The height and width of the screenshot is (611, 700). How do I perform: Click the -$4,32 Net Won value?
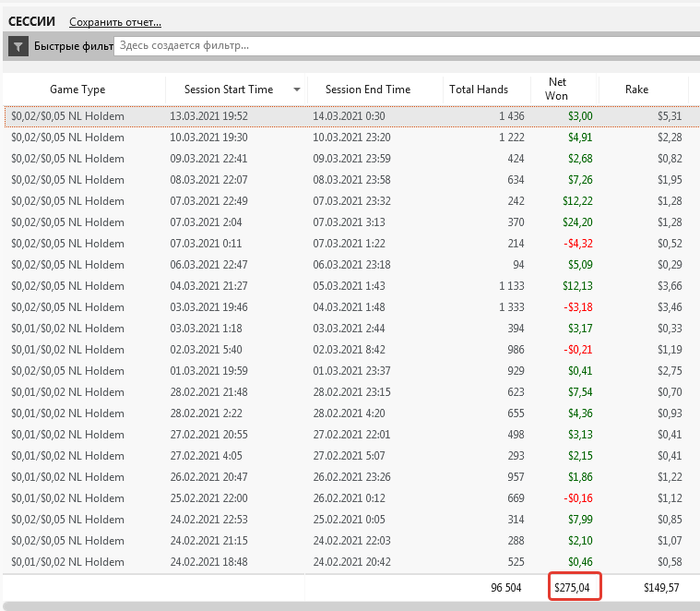pos(578,244)
